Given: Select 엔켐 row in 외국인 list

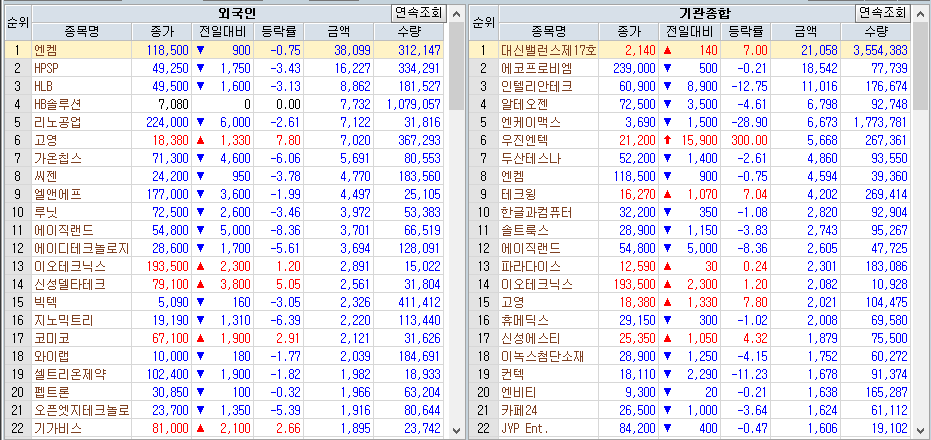Looking at the screenshot, I should (226, 50).
